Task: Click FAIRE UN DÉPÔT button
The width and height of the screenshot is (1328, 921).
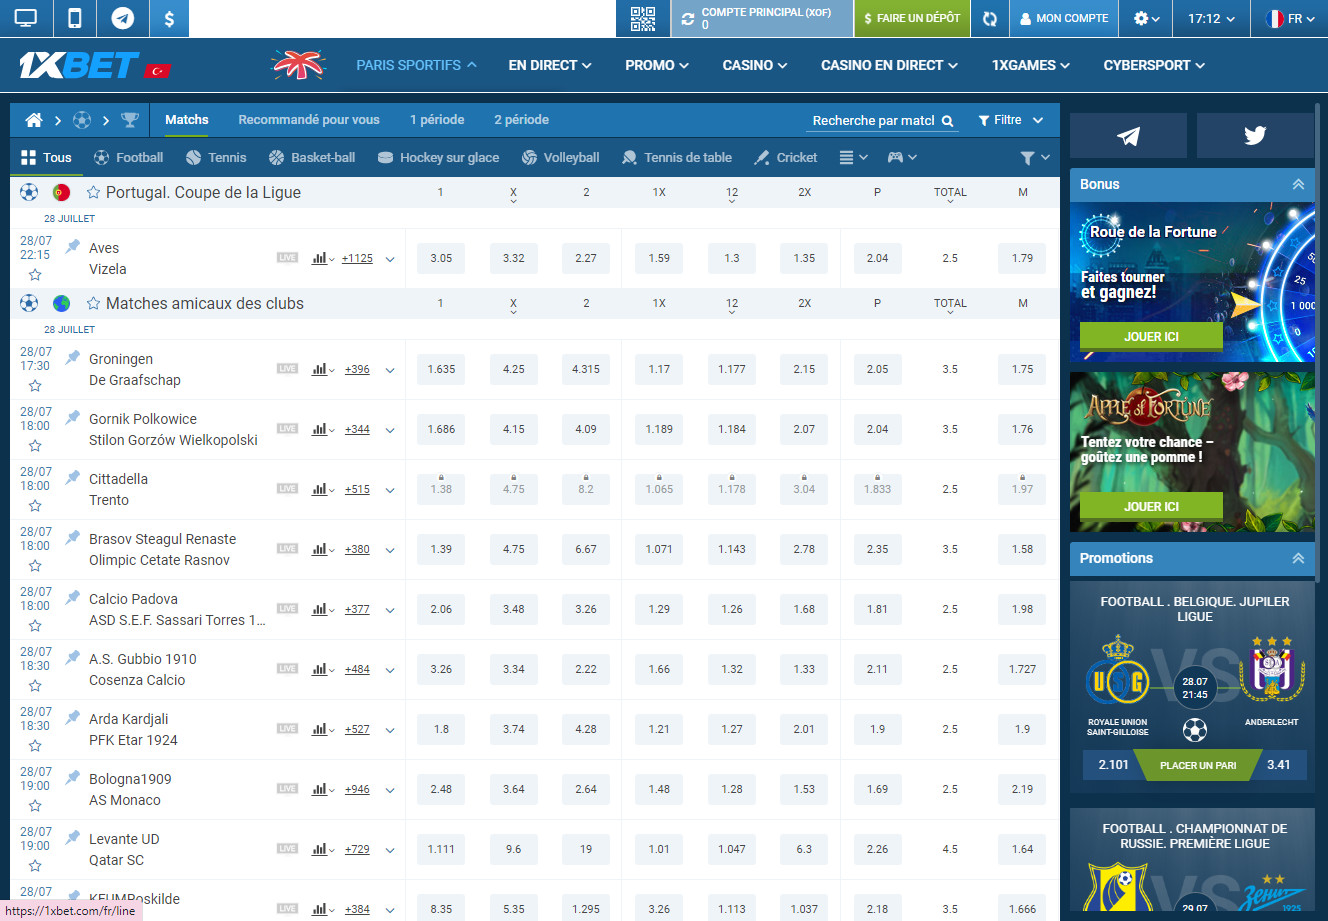Action: (911, 18)
